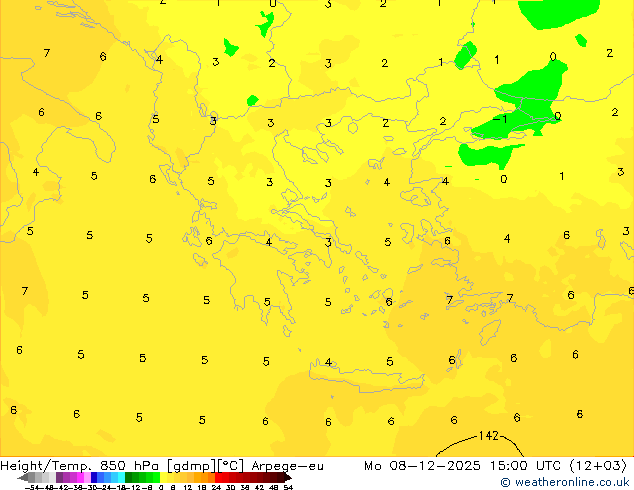Viewport: 634px width, 490px height.
Task: Open the weatheronline.co.uk copyright link
Action: tap(565, 482)
